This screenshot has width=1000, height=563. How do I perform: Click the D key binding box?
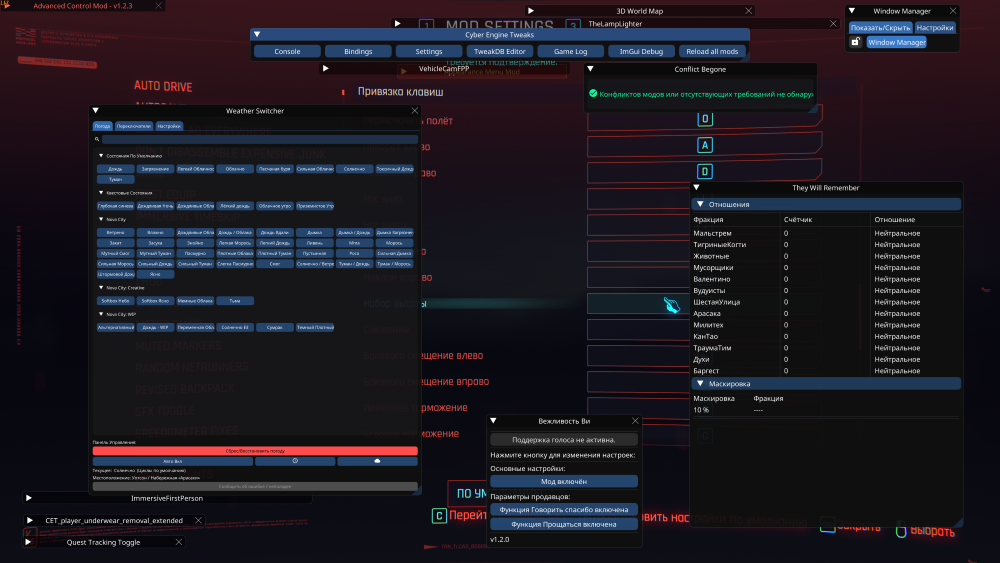(x=705, y=172)
